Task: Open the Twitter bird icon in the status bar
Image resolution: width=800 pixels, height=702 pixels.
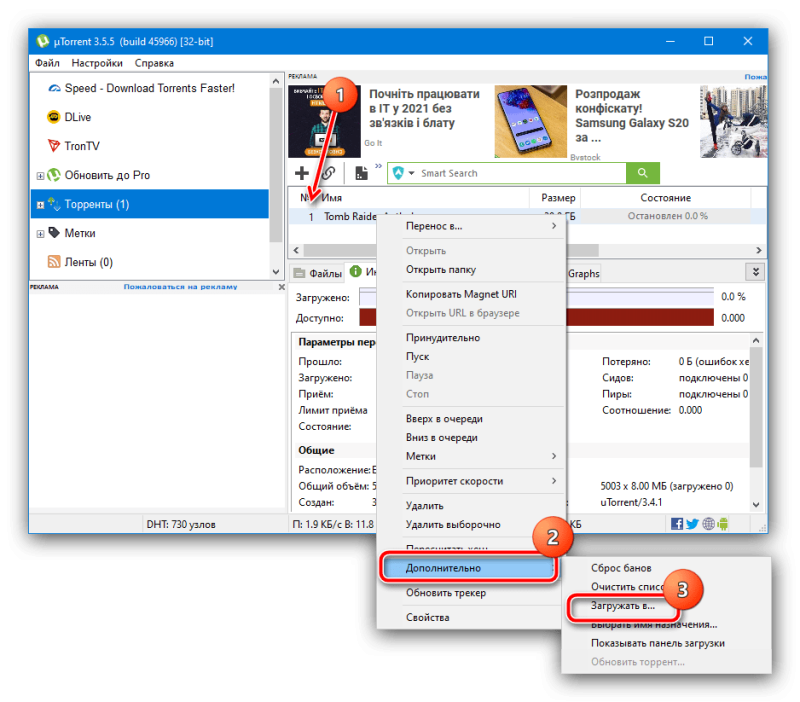Action: [x=692, y=523]
